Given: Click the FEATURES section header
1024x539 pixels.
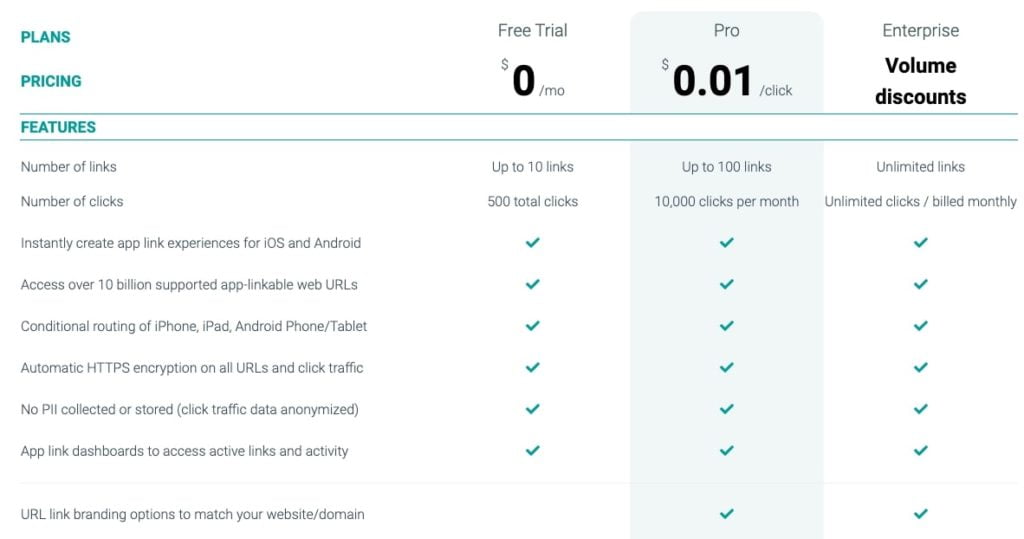Looking at the screenshot, I should click(58, 127).
